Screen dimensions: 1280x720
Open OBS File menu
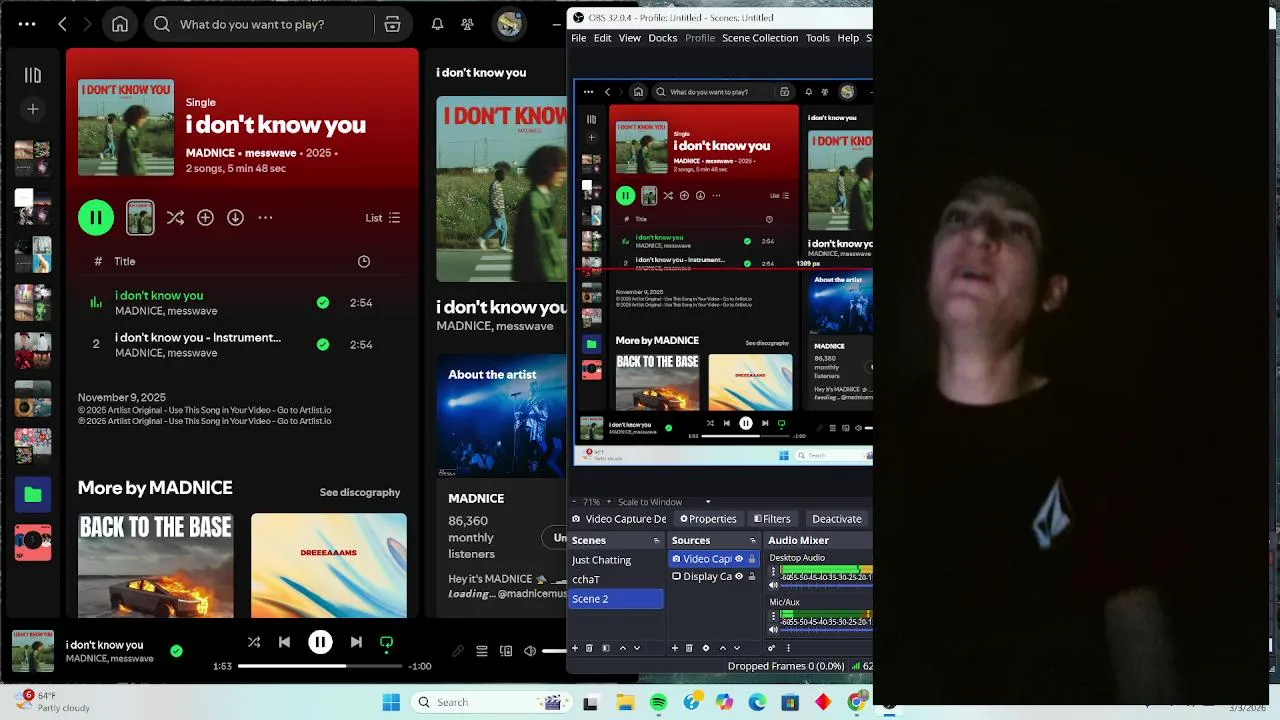coord(578,38)
